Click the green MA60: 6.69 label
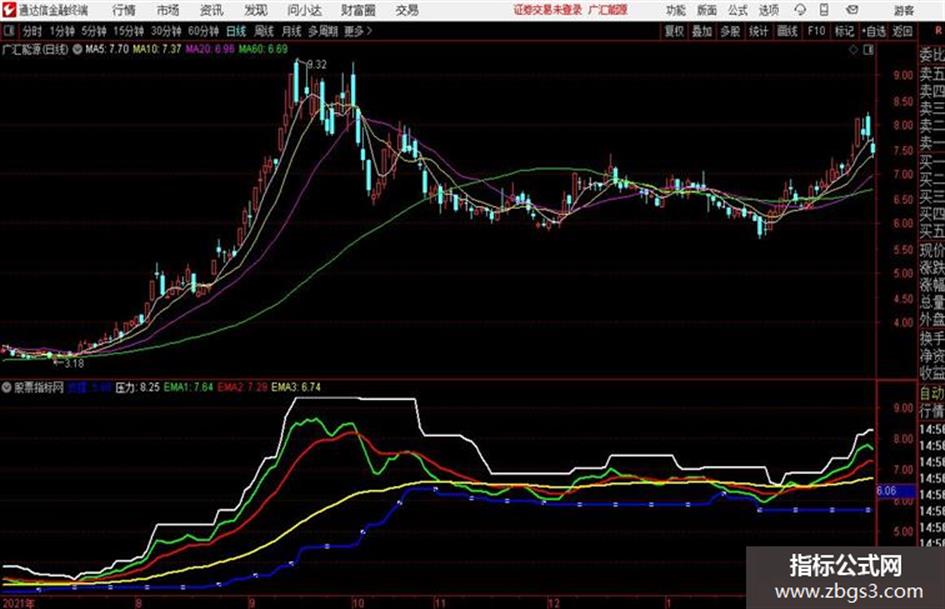945x609 pixels. (x=263, y=49)
